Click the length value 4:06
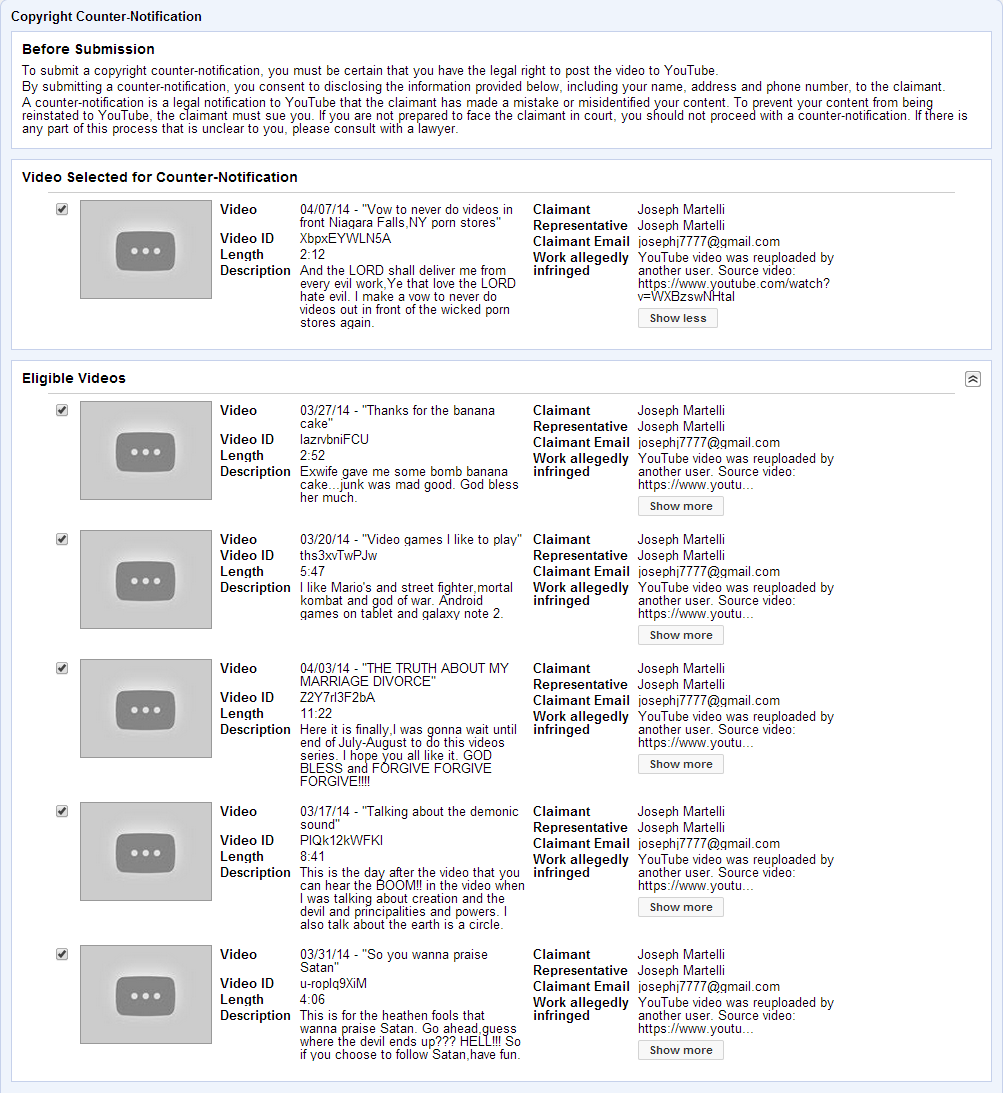 click(312, 999)
